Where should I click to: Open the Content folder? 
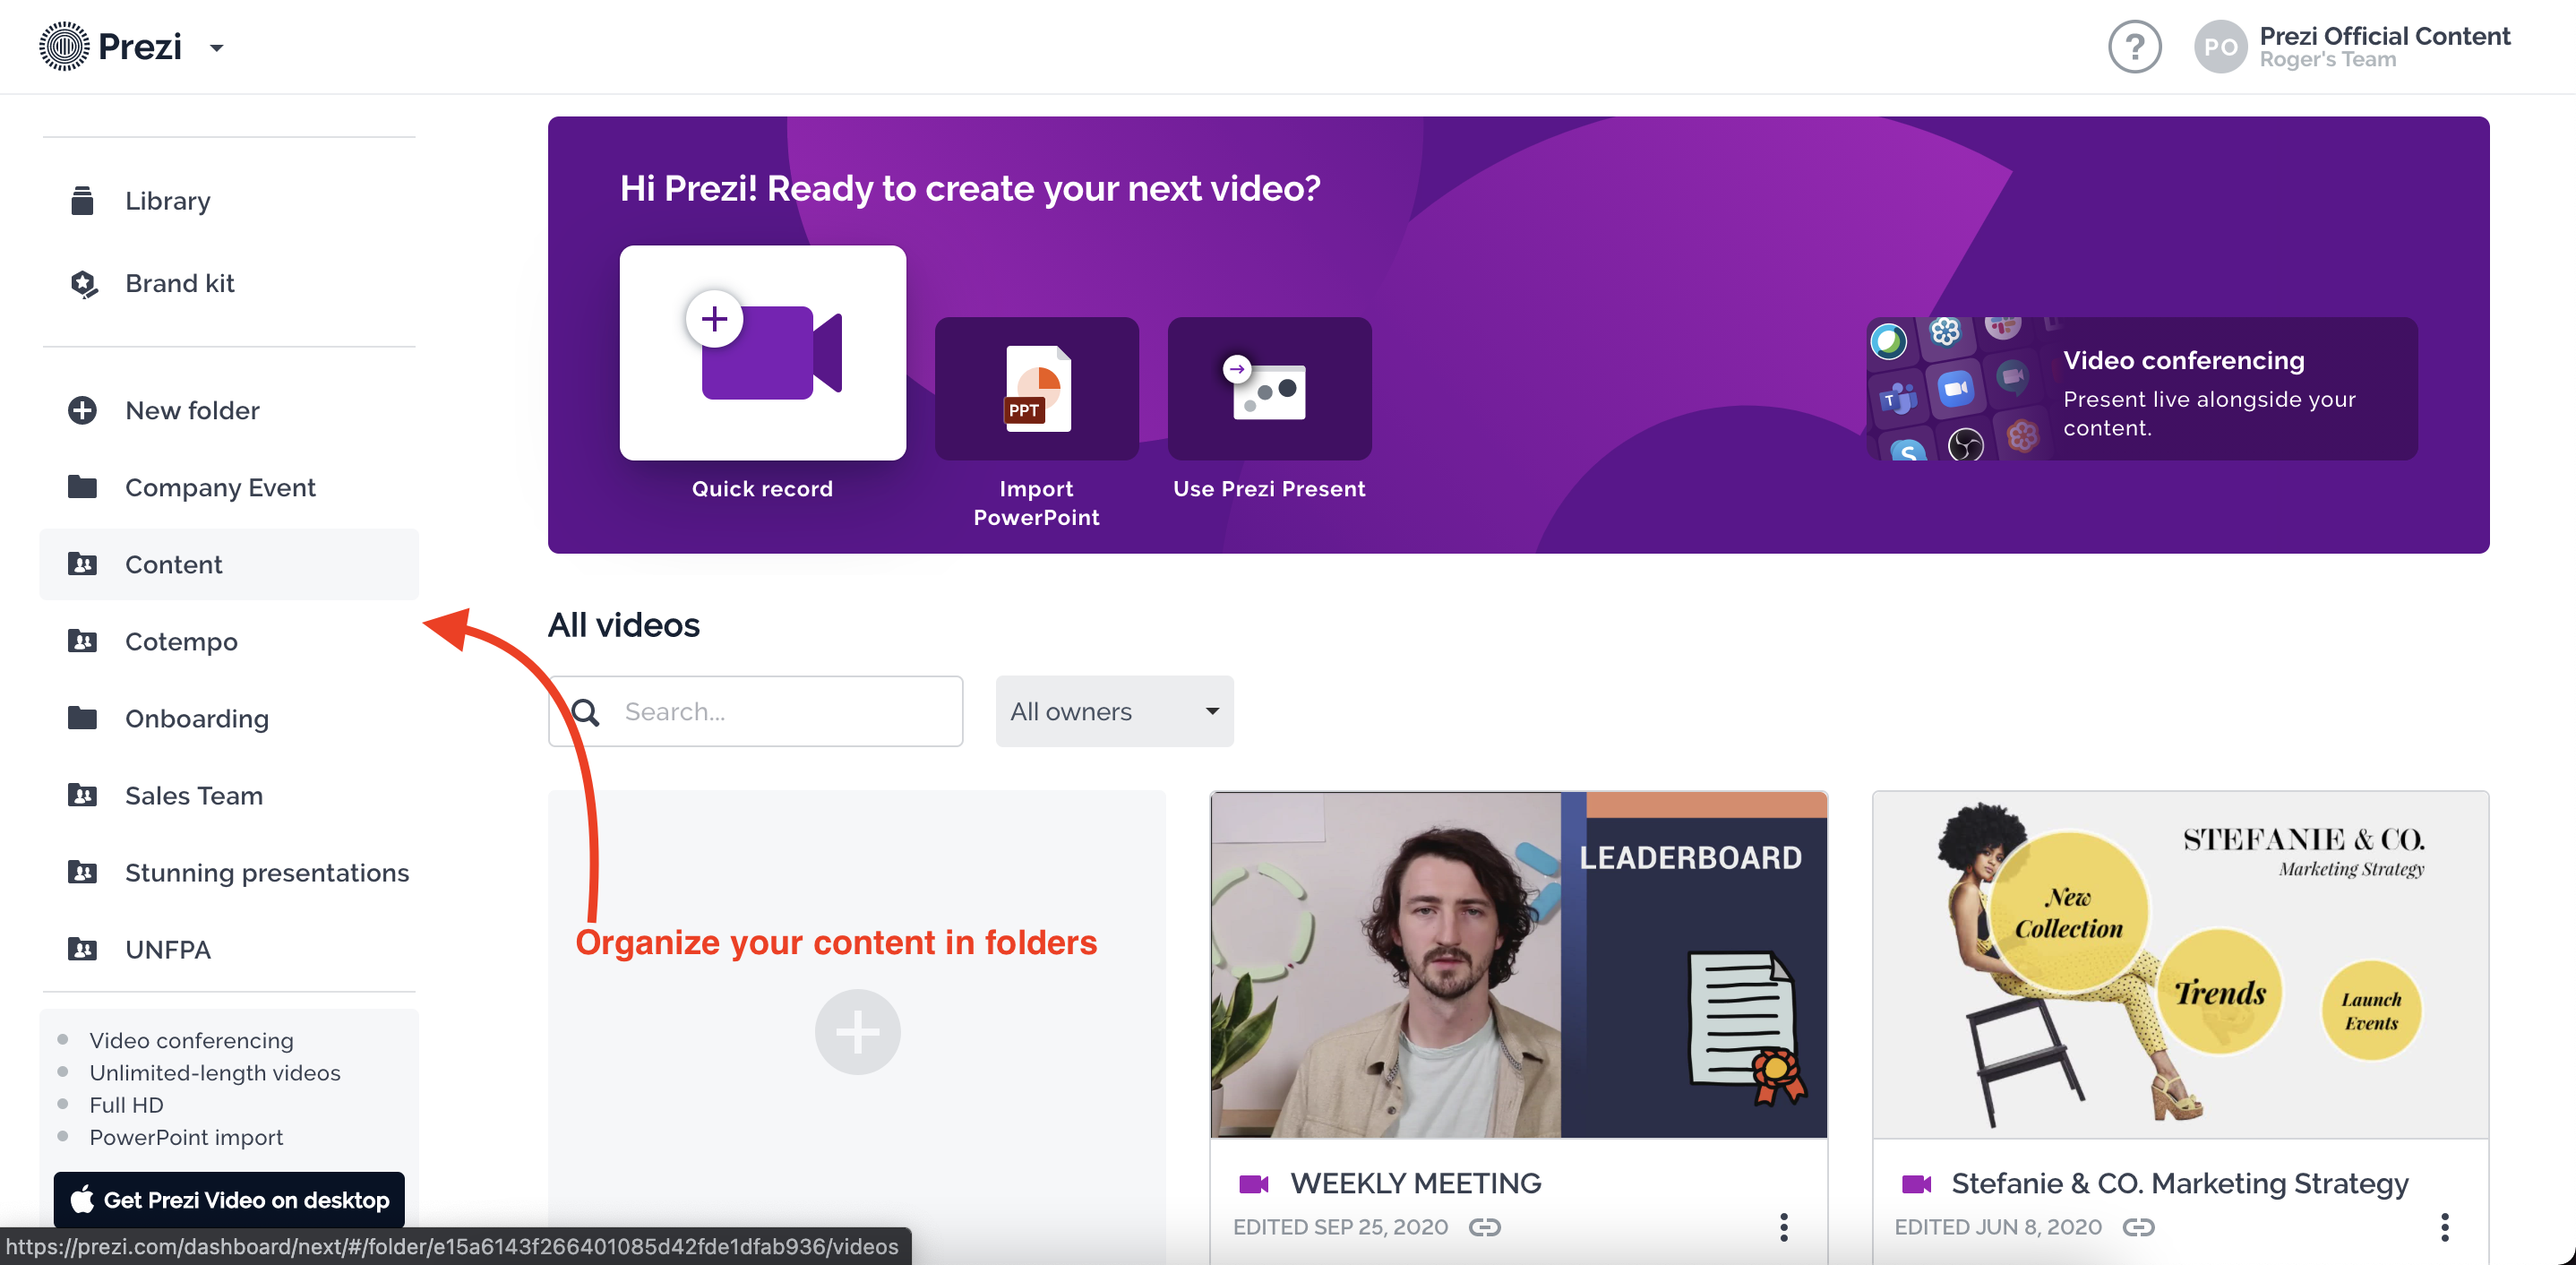[x=228, y=564]
